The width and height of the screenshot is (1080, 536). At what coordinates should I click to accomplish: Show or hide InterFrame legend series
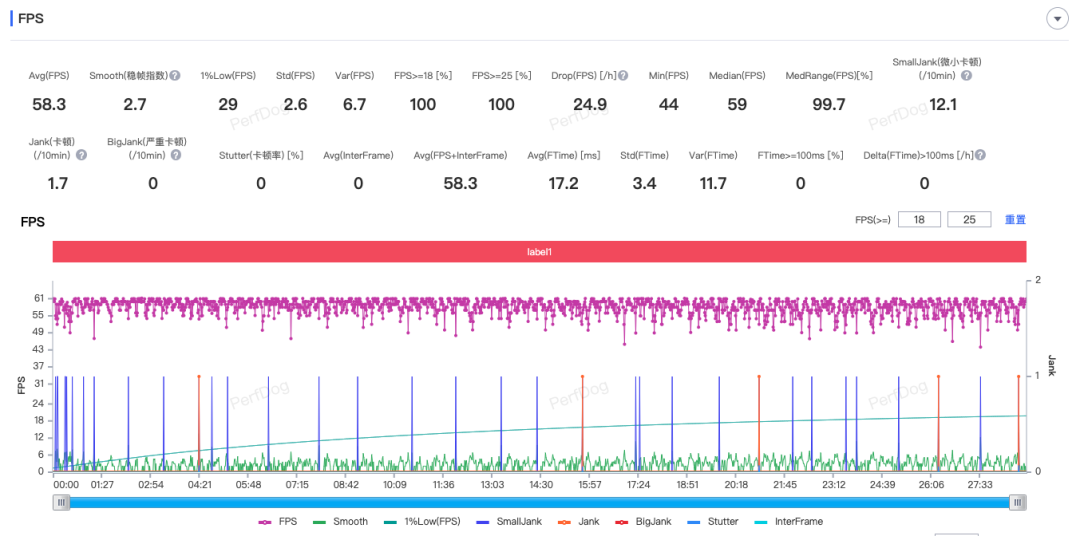pyautogui.click(x=787, y=521)
